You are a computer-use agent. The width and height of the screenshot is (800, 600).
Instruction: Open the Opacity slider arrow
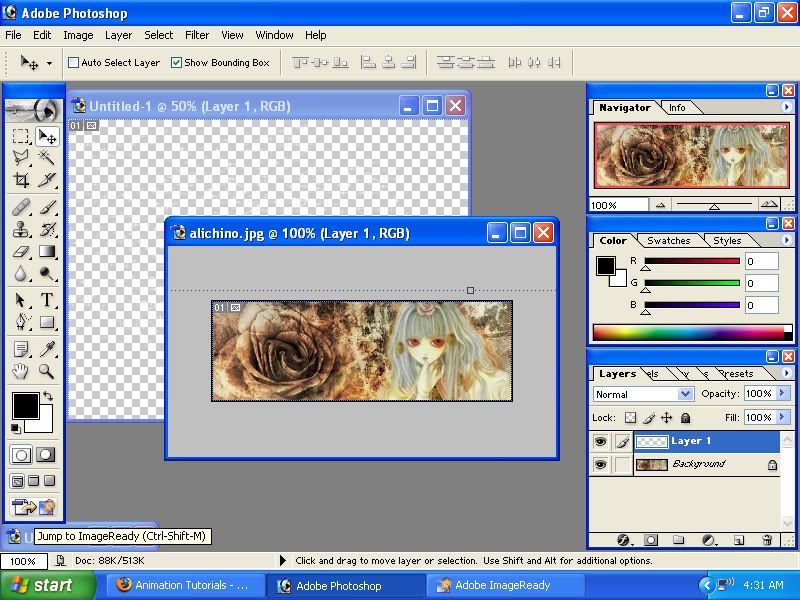[x=782, y=393]
